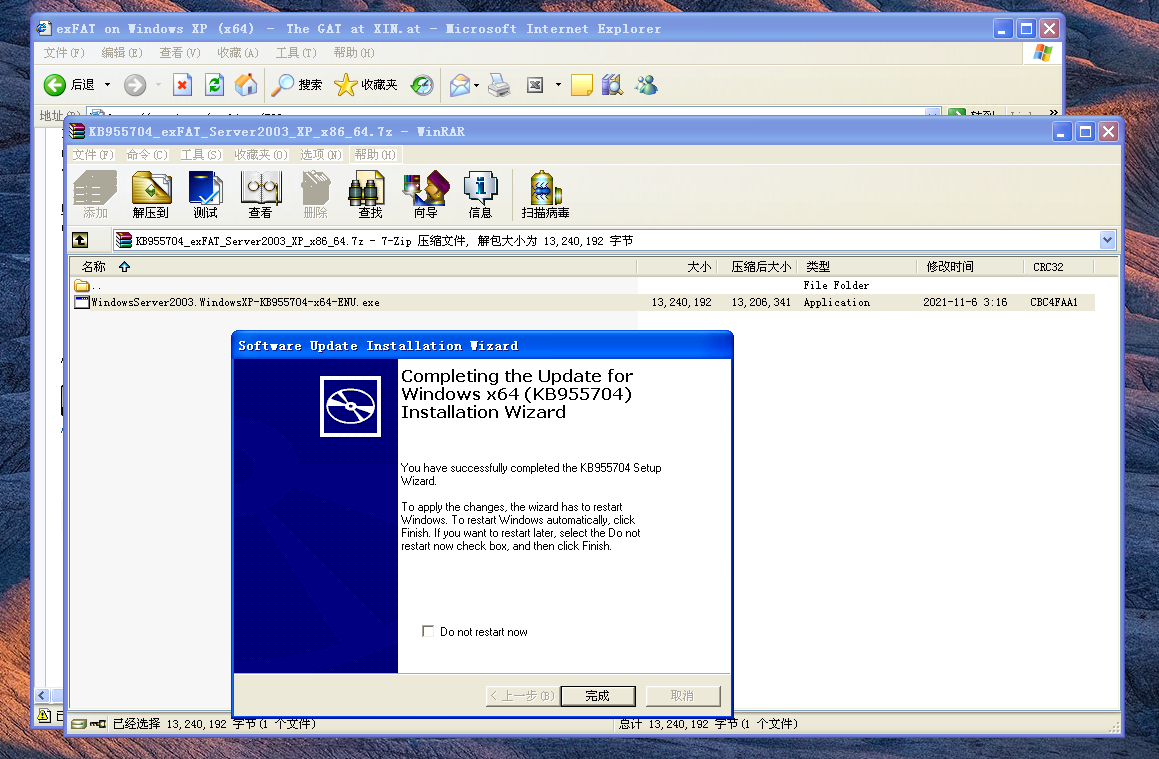
Task: Click 解压到 (Extract To) in WinRAR toolbar
Action: pos(151,195)
